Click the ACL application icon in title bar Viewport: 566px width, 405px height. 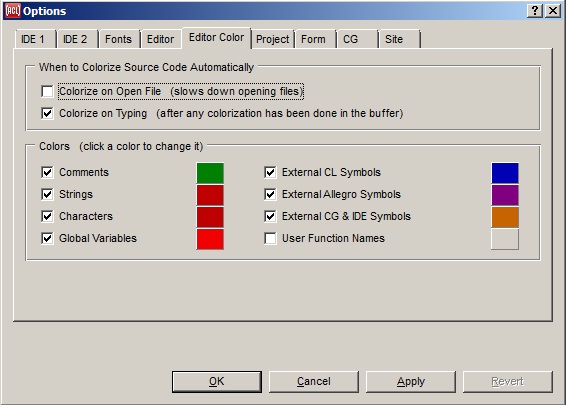pos(12,11)
